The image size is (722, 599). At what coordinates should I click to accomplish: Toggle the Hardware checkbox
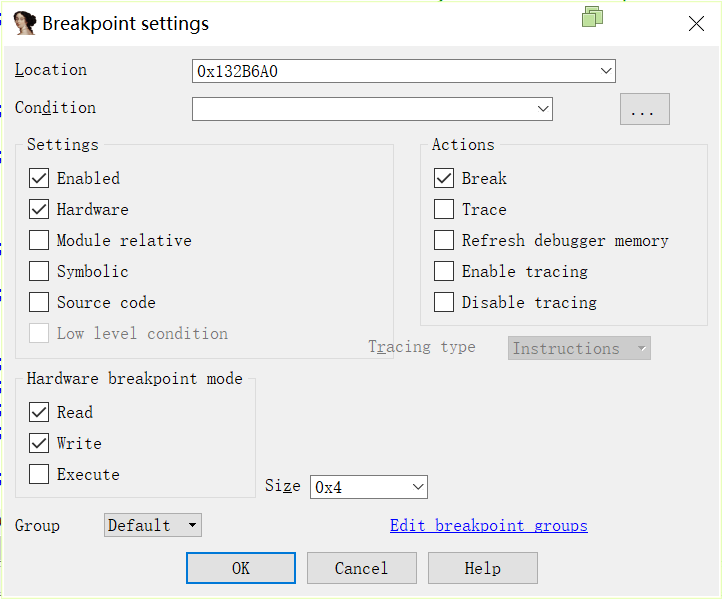[x=39, y=209]
